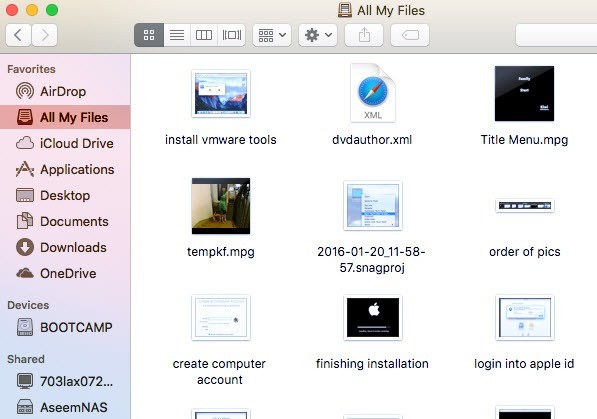
Task: Click the 'finishing installation' file name
Action: pos(372,364)
